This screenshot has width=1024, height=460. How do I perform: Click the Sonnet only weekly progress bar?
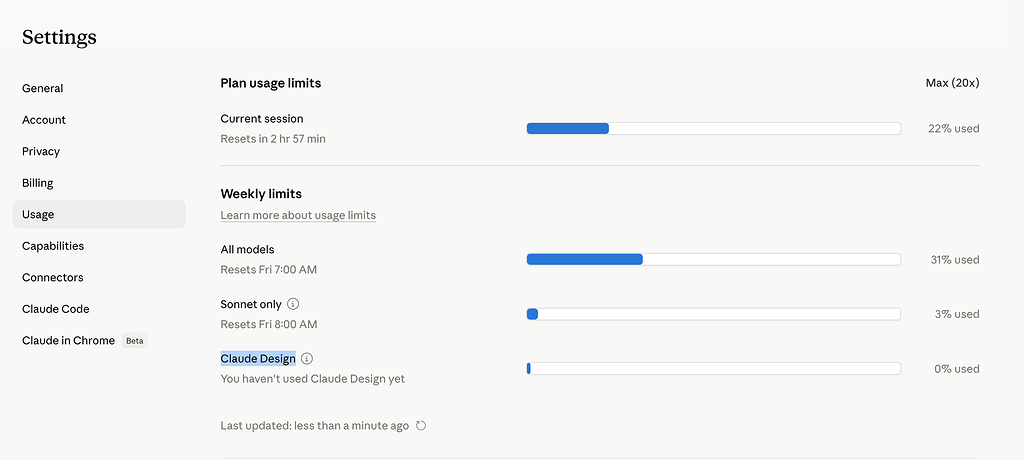point(714,314)
